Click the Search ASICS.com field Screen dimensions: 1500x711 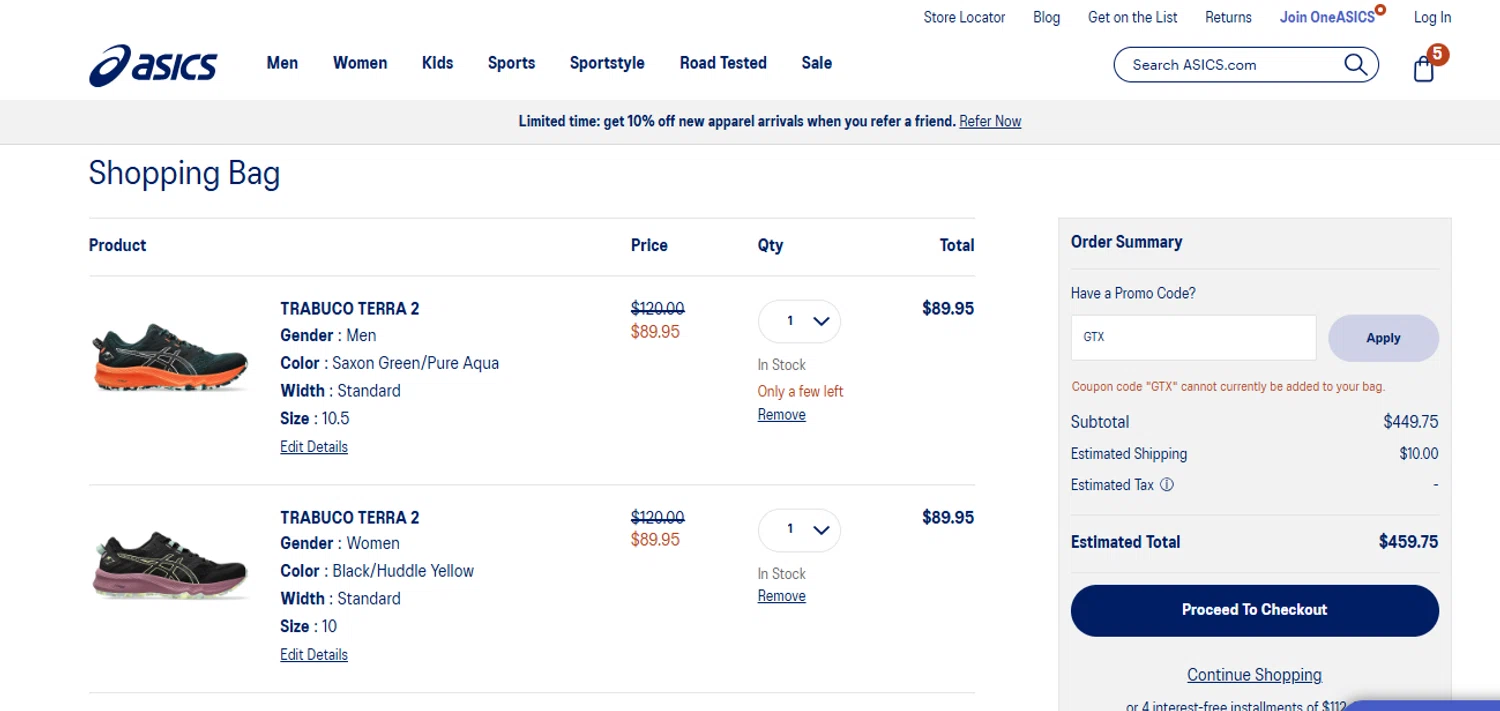coord(1230,65)
